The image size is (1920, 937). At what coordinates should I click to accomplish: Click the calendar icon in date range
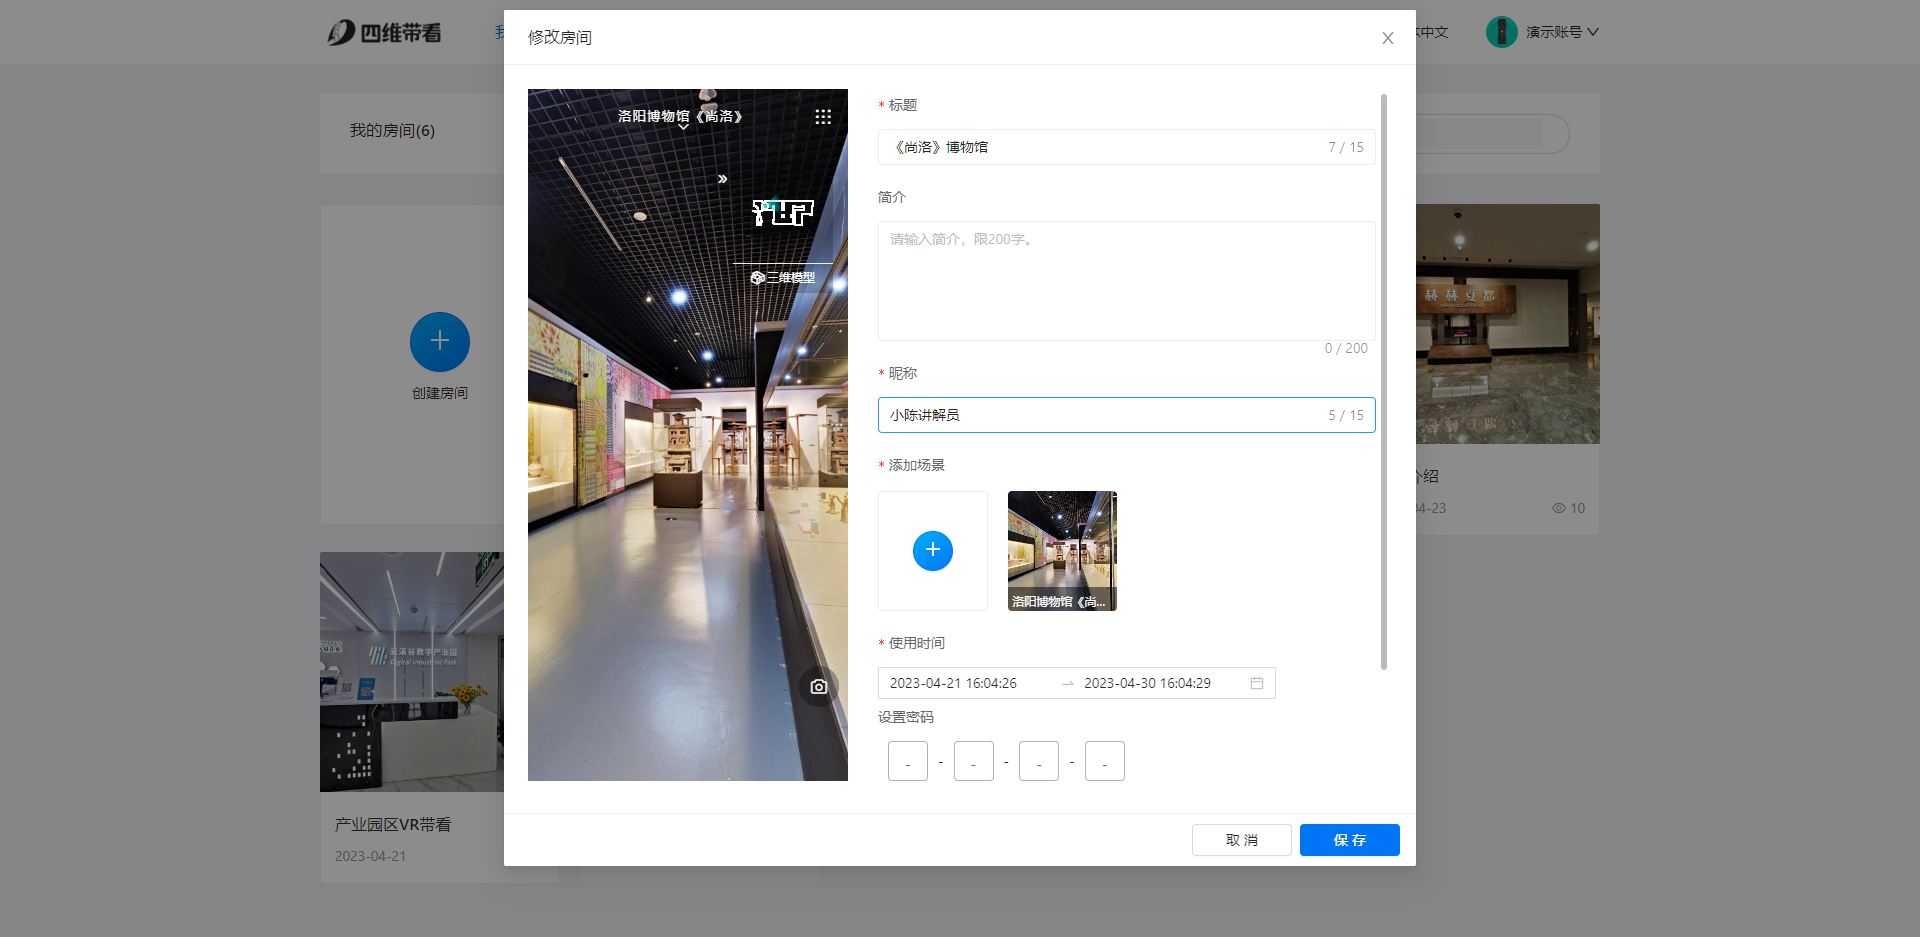(1257, 683)
